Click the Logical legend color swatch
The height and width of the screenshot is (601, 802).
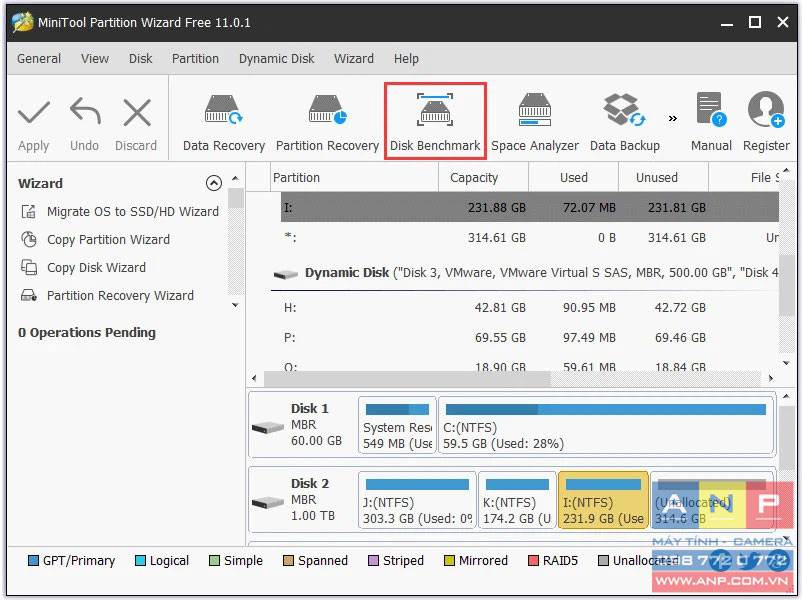coord(140,561)
